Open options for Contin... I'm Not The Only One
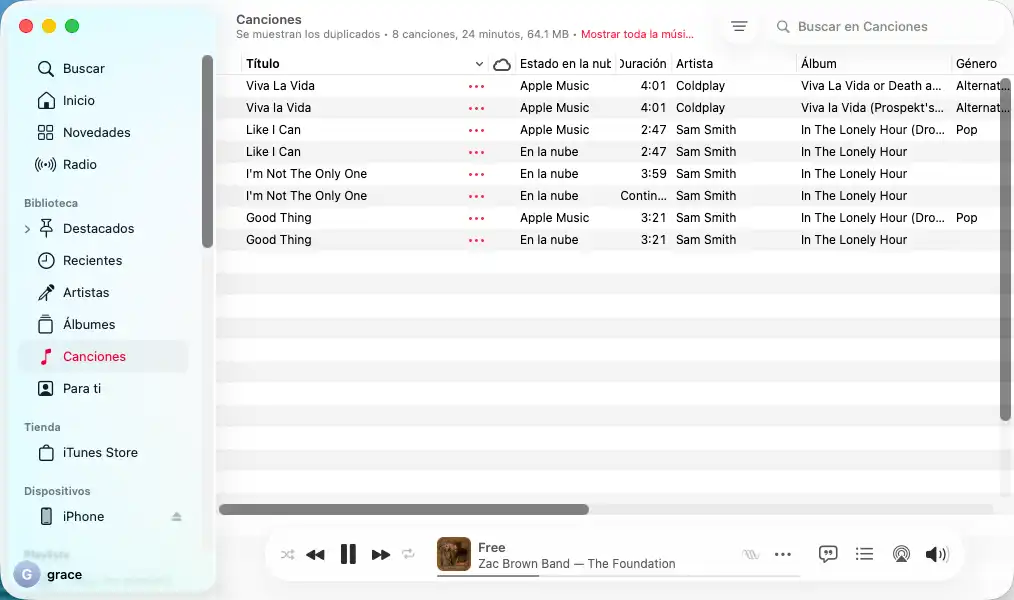 (477, 197)
